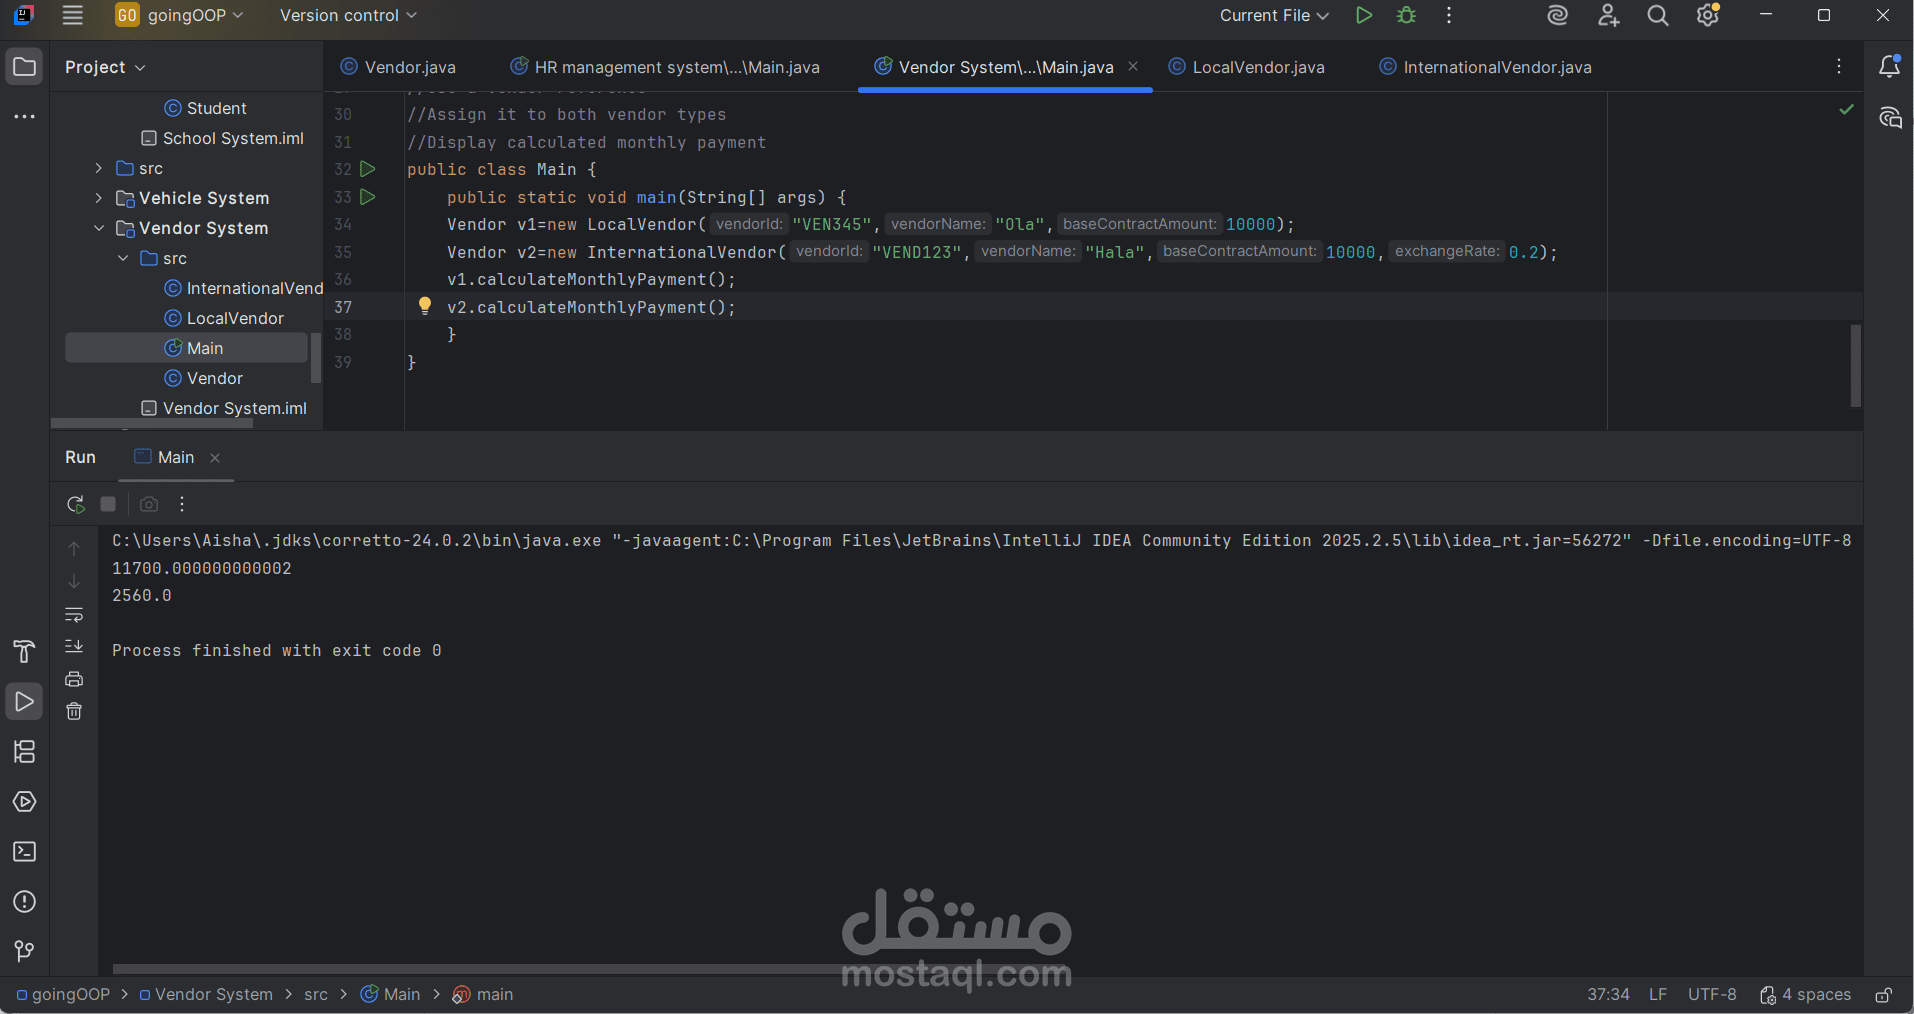Open the AI Assistant swirl icon in title bar
The image size is (1914, 1014).
point(1557,15)
